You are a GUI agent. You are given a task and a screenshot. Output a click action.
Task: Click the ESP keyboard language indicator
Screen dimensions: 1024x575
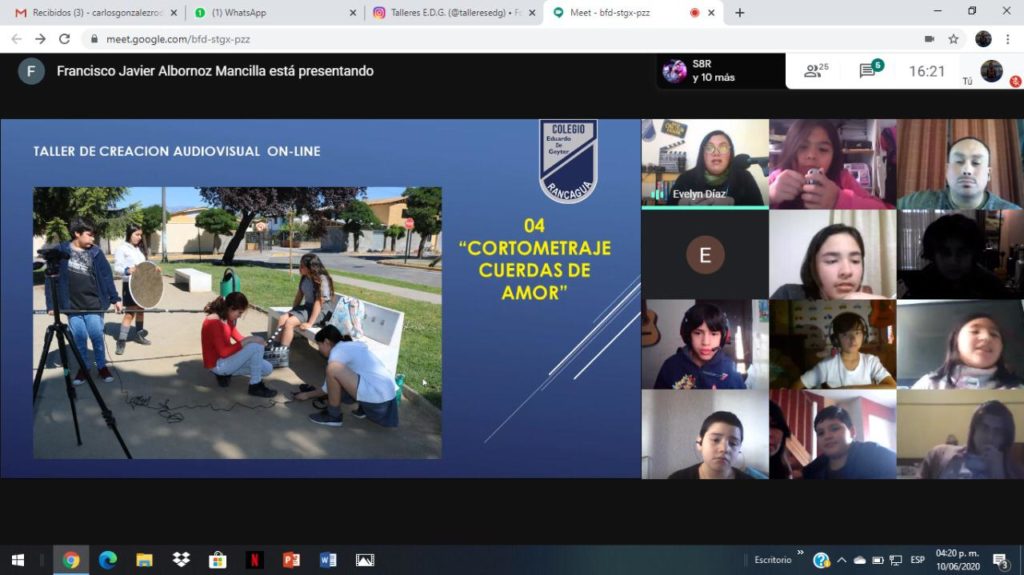pos(917,560)
